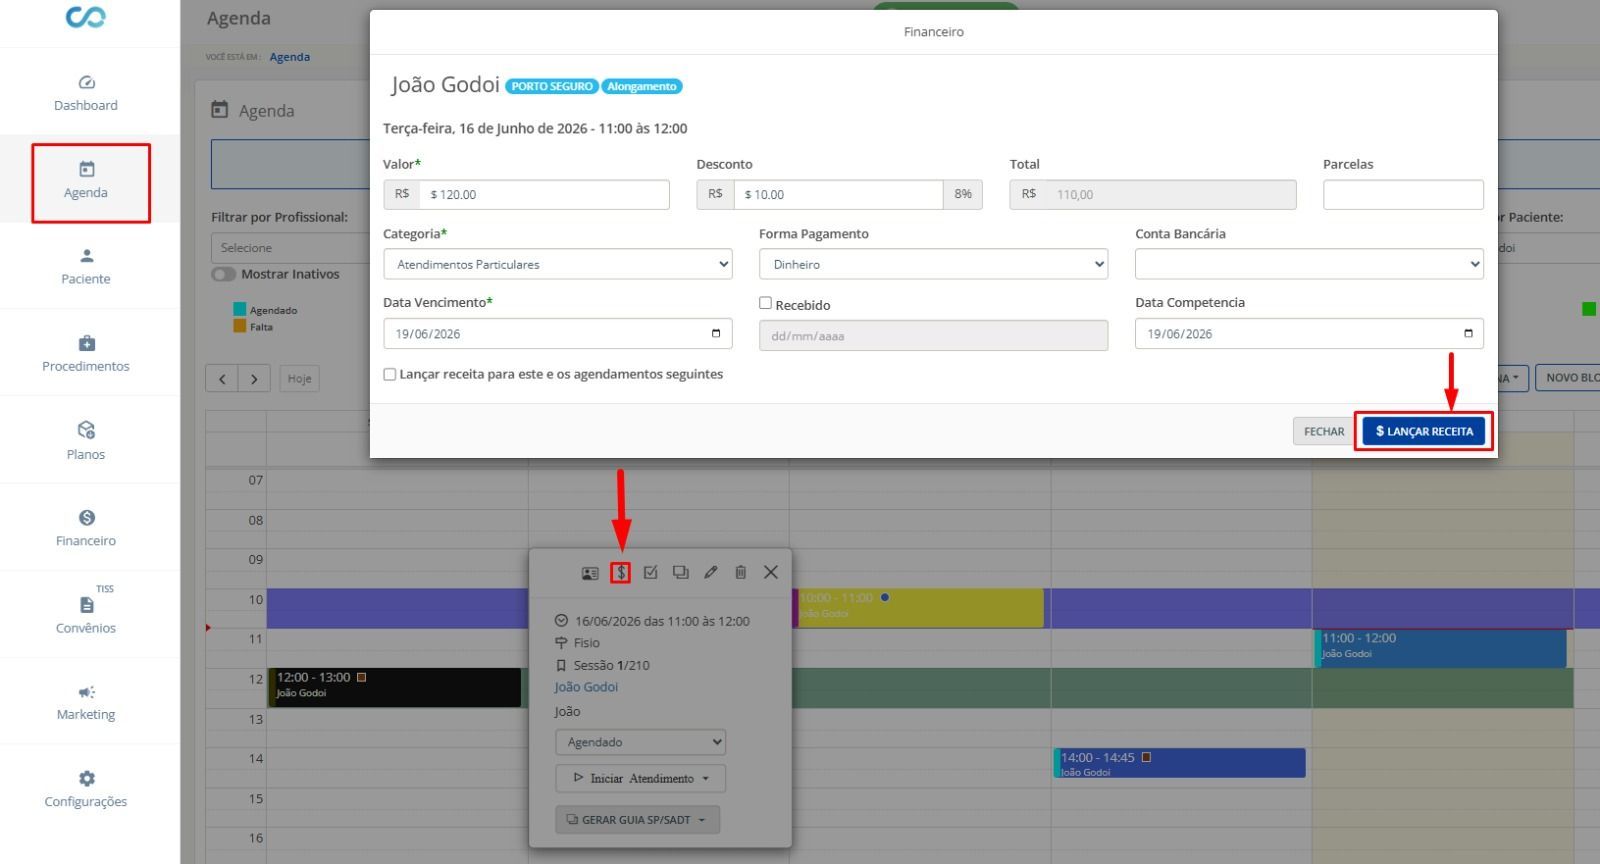This screenshot has height=864, width=1600.
Task: Open Convênios TISS section
Action: click(x=86, y=614)
